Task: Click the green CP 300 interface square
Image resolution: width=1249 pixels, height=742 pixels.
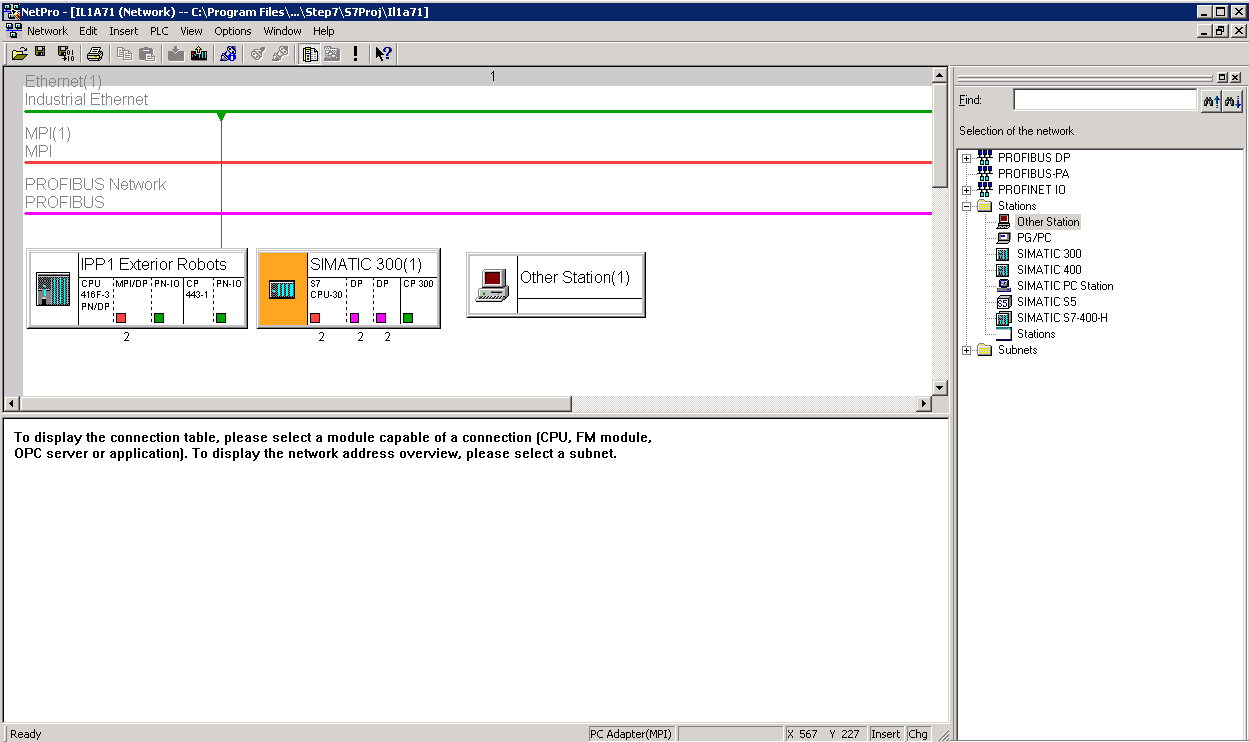Action: tap(408, 318)
